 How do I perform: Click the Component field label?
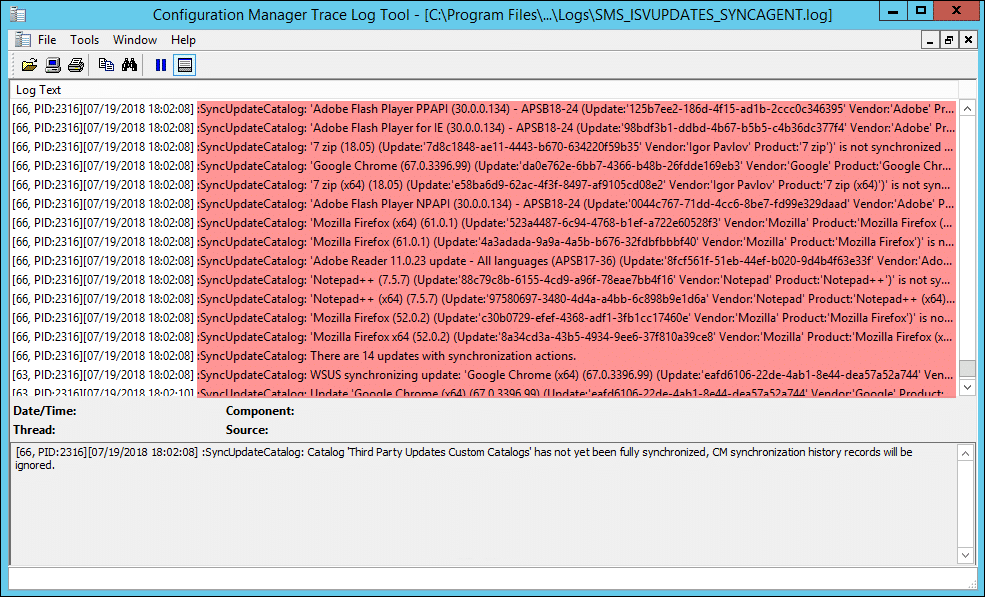pos(260,411)
